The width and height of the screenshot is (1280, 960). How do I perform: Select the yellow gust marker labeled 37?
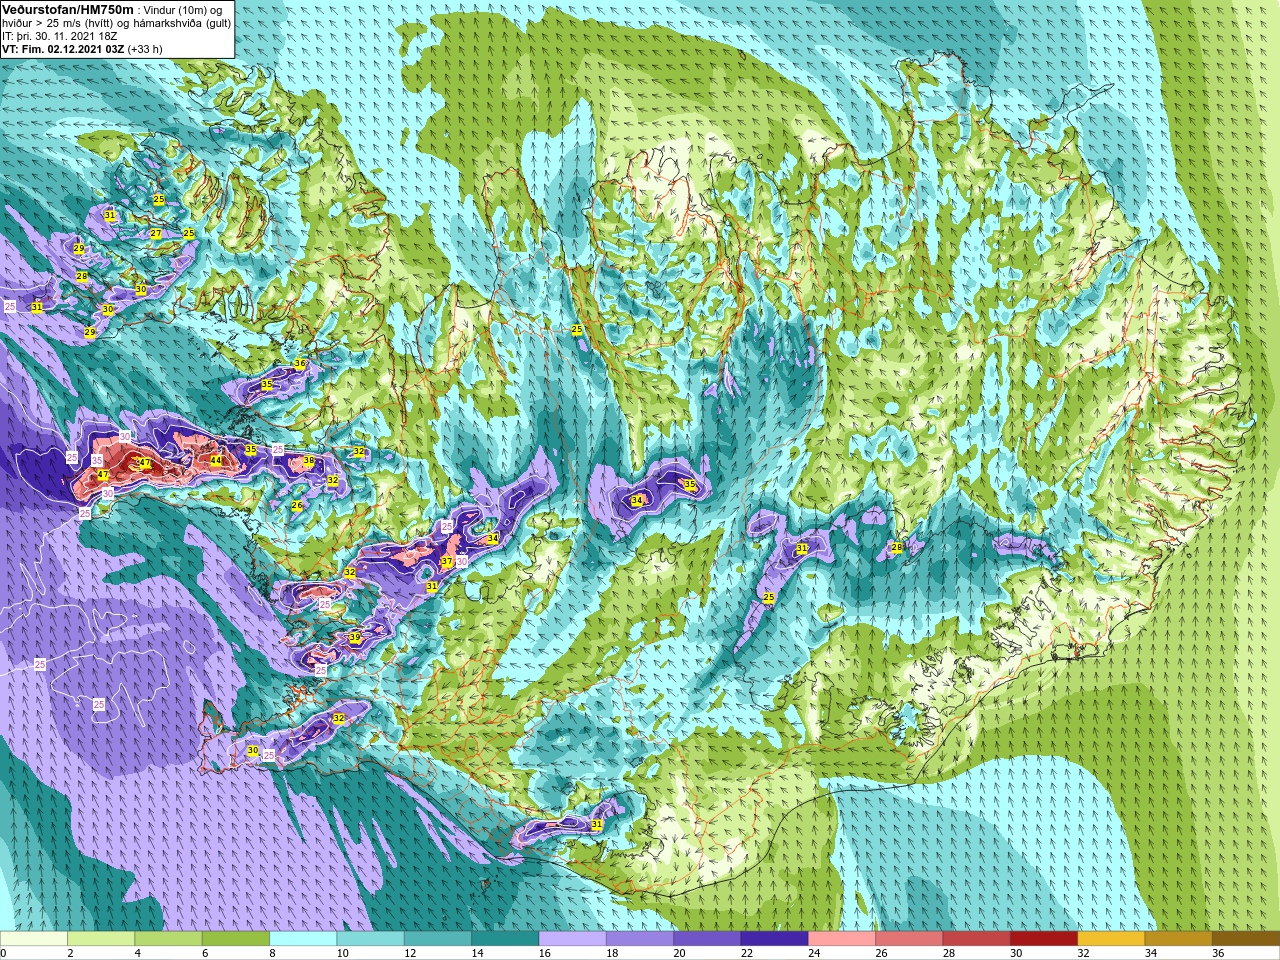(447, 562)
